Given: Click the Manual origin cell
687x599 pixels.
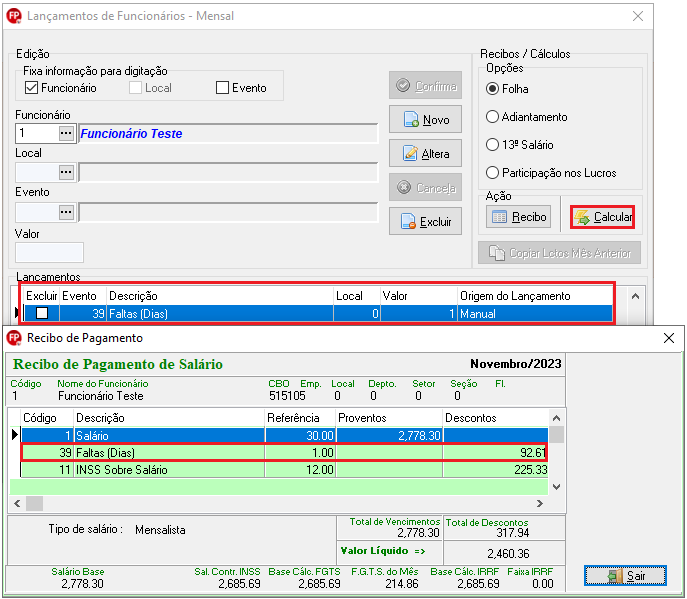Looking at the screenshot, I should coord(535,313).
